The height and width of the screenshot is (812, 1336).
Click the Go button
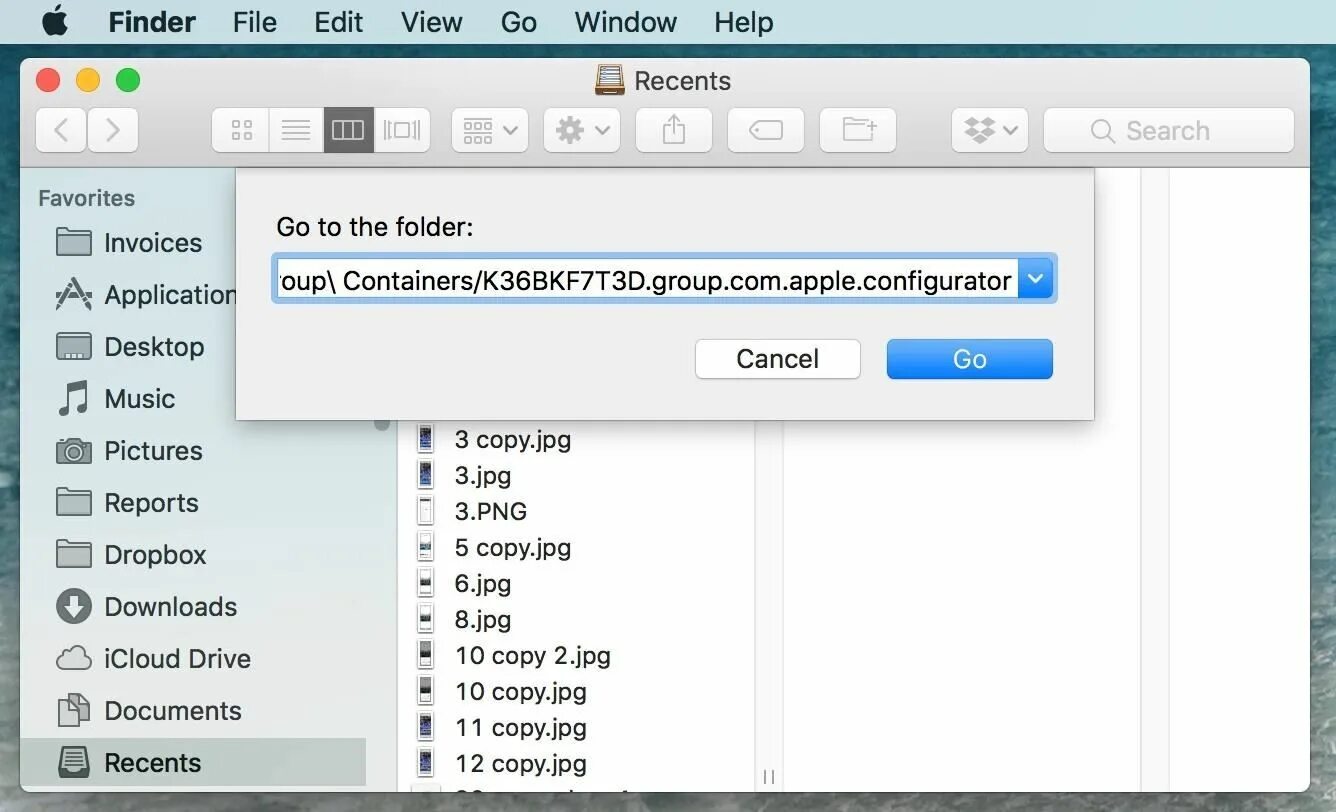[x=970, y=359]
